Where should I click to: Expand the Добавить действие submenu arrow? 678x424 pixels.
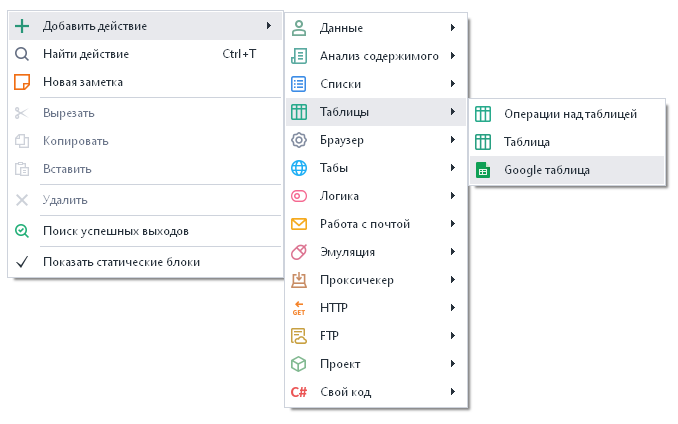point(268,26)
